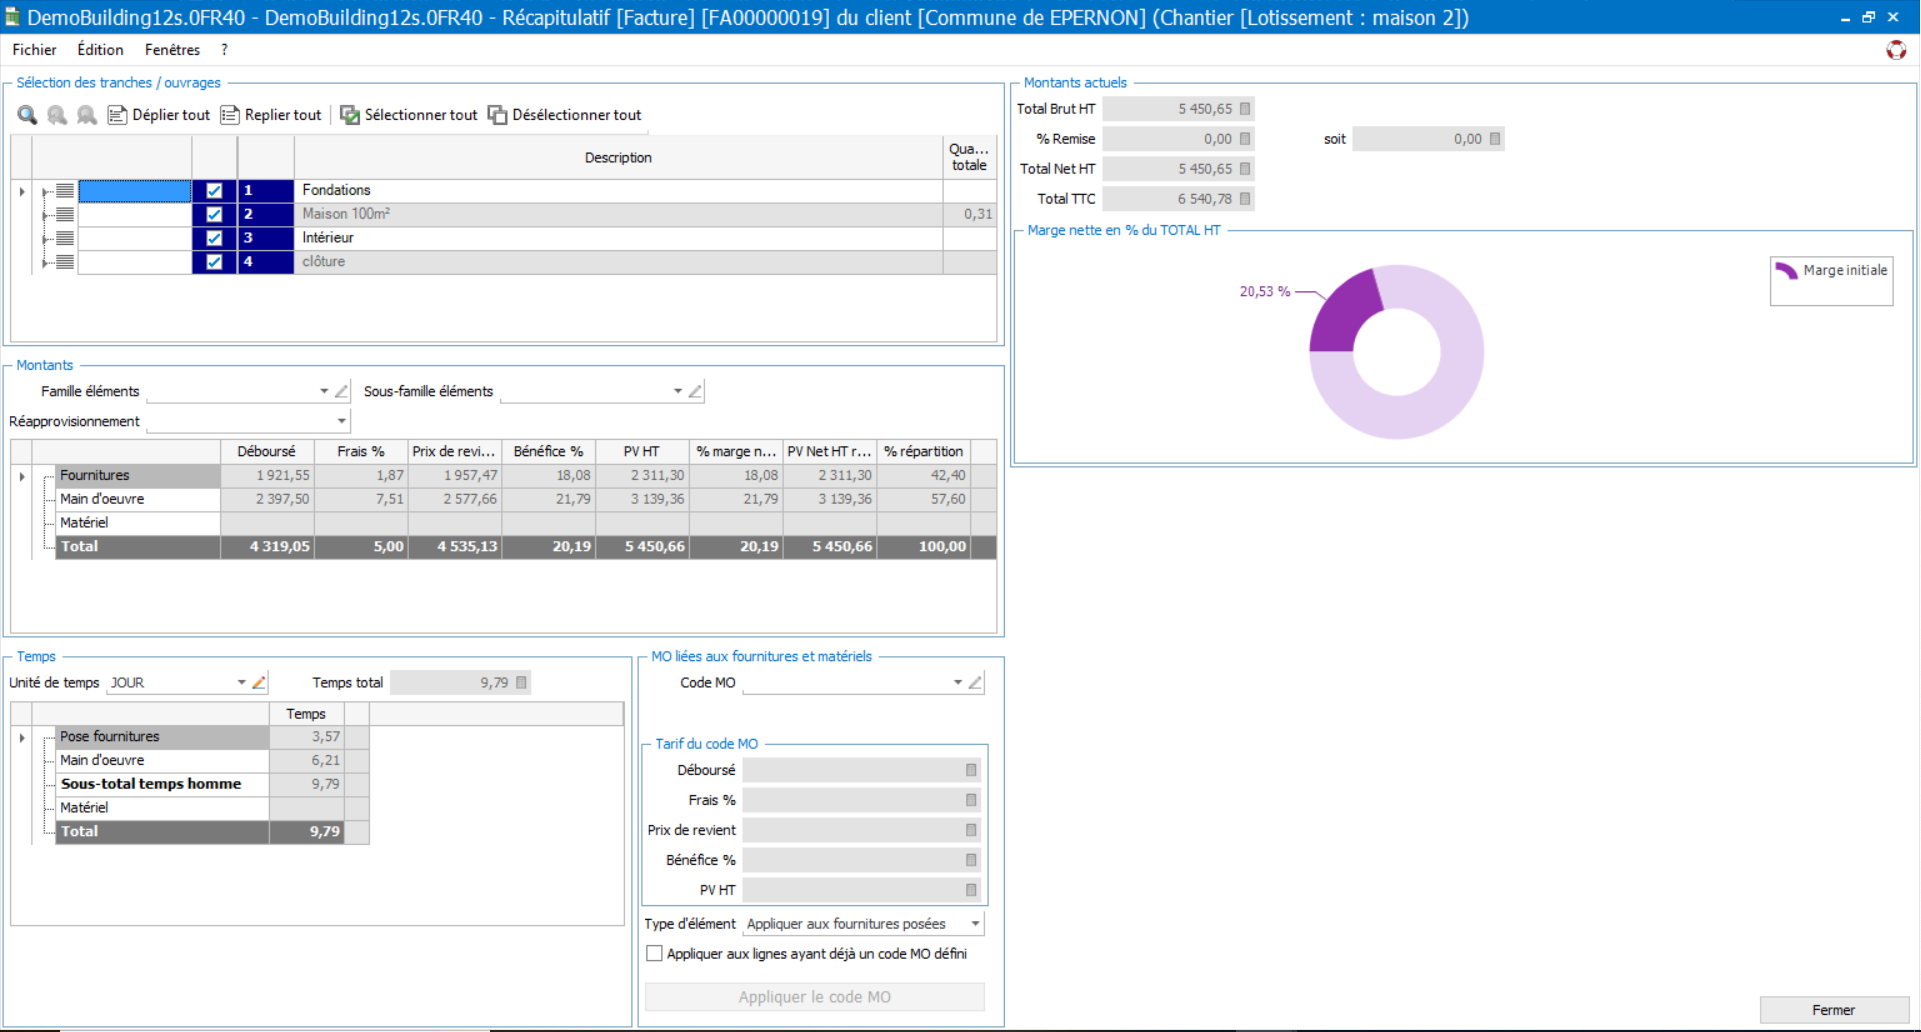1921x1032 pixels.
Task: Open the Sous-famille éléments dropdown
Action: 677,391
